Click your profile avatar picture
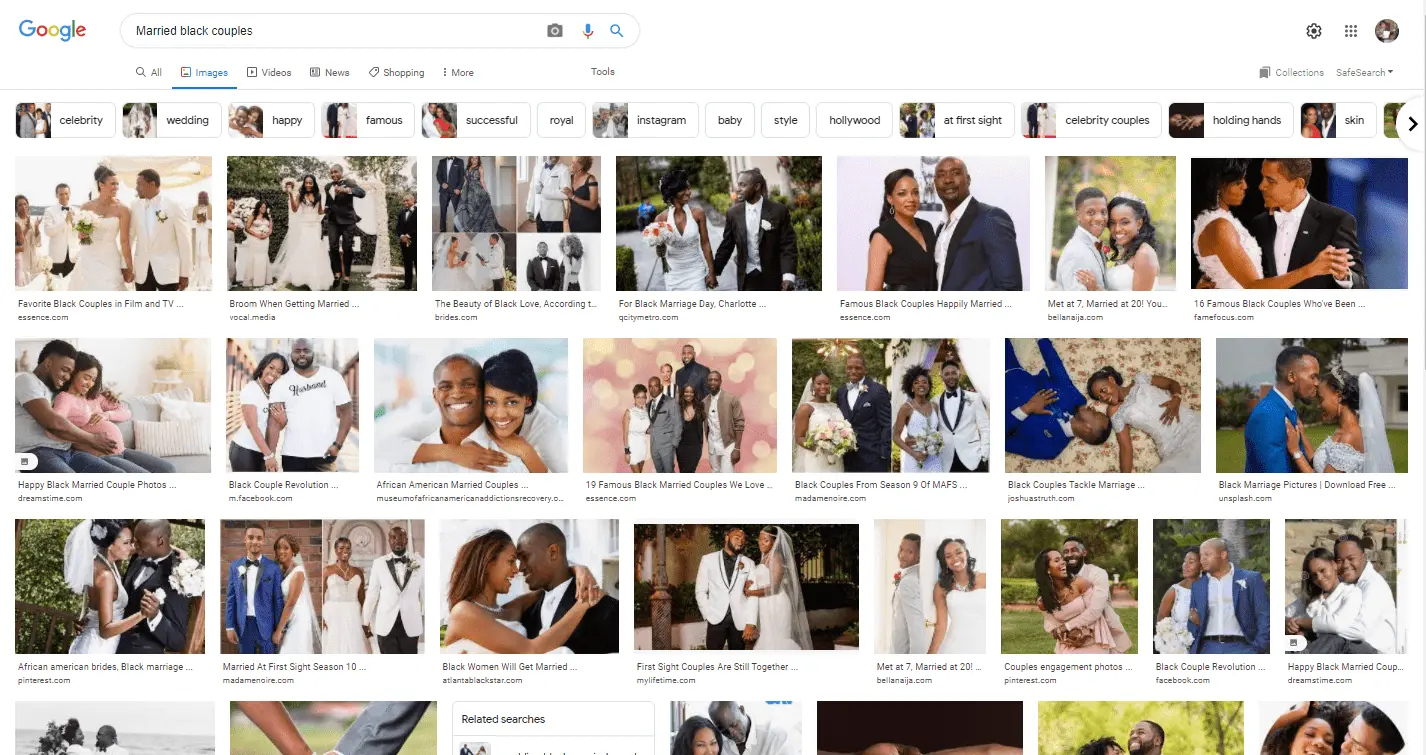This screenshot has height=755, width=1426. click(1387, 30)
